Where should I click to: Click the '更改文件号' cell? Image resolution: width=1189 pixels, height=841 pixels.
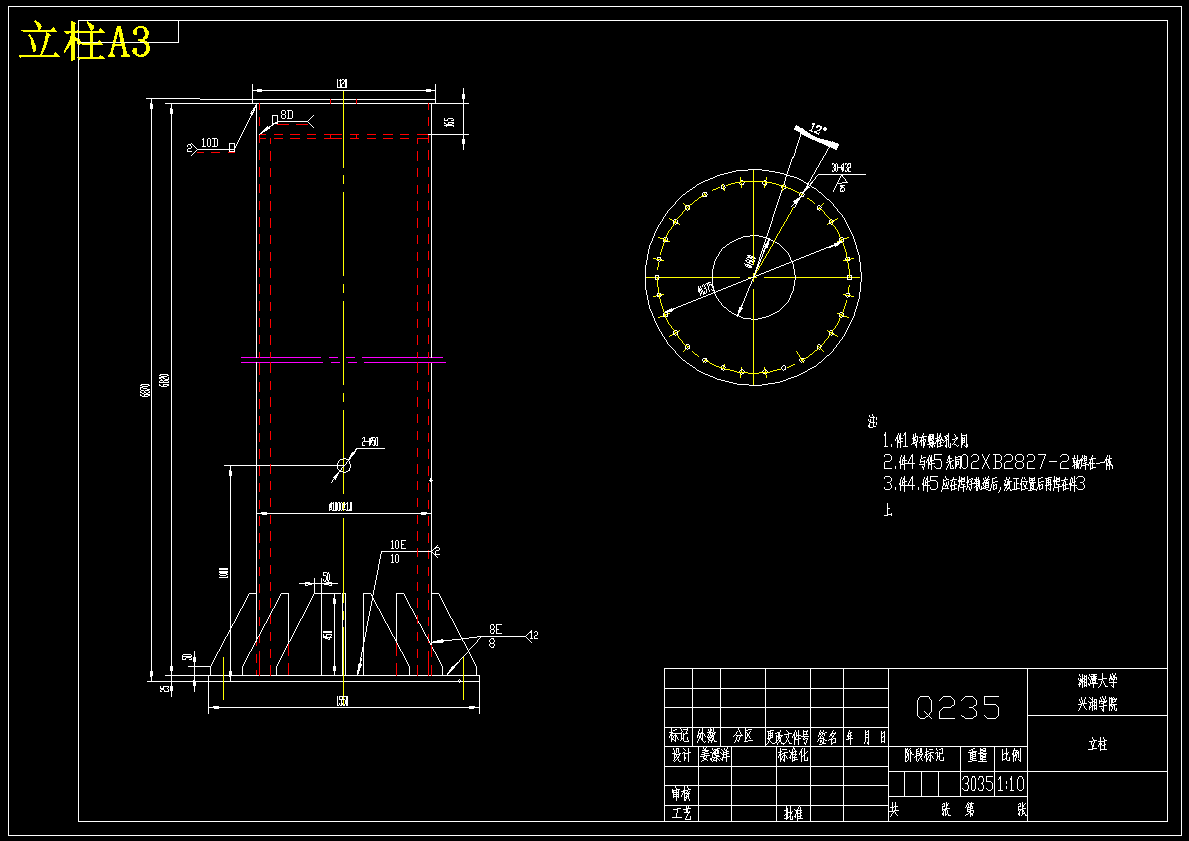788,736
